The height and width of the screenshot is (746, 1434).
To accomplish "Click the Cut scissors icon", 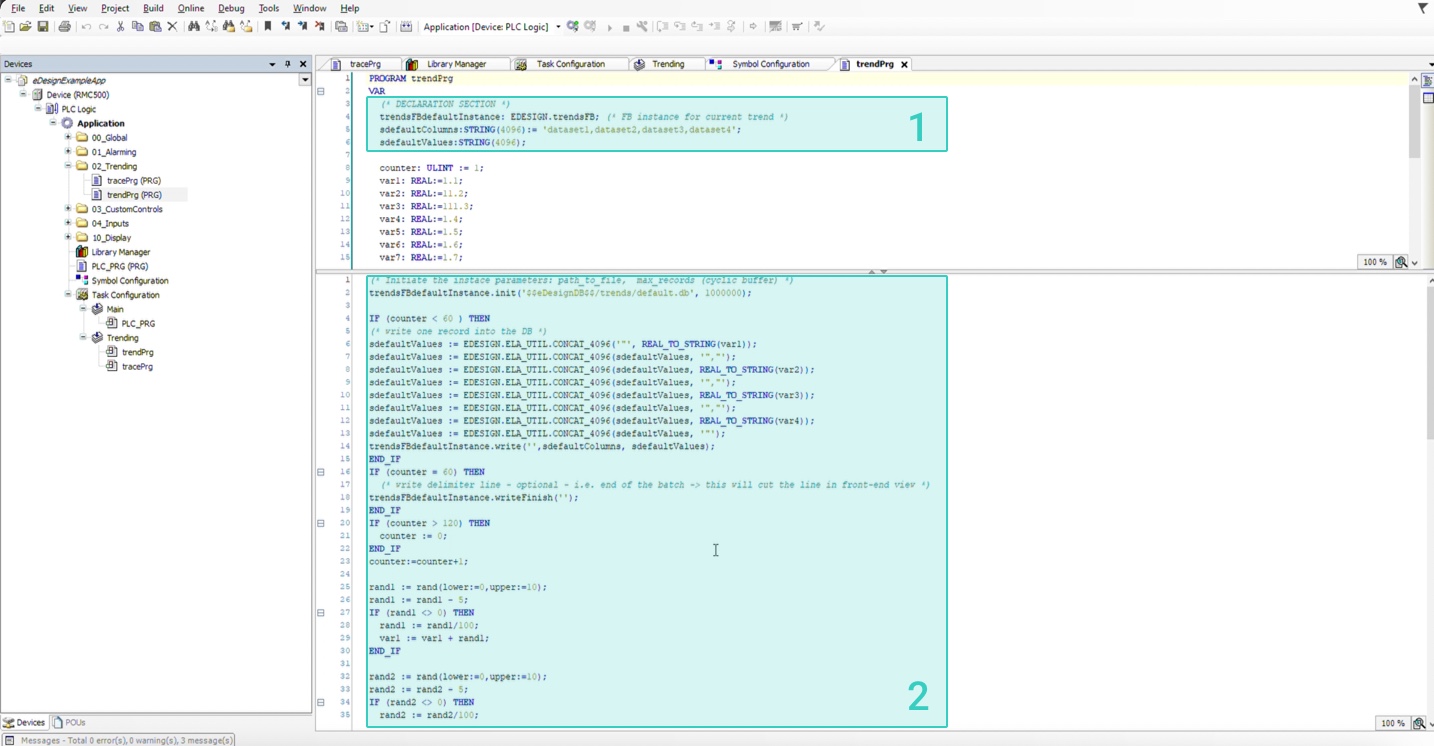I will [120, 27].
